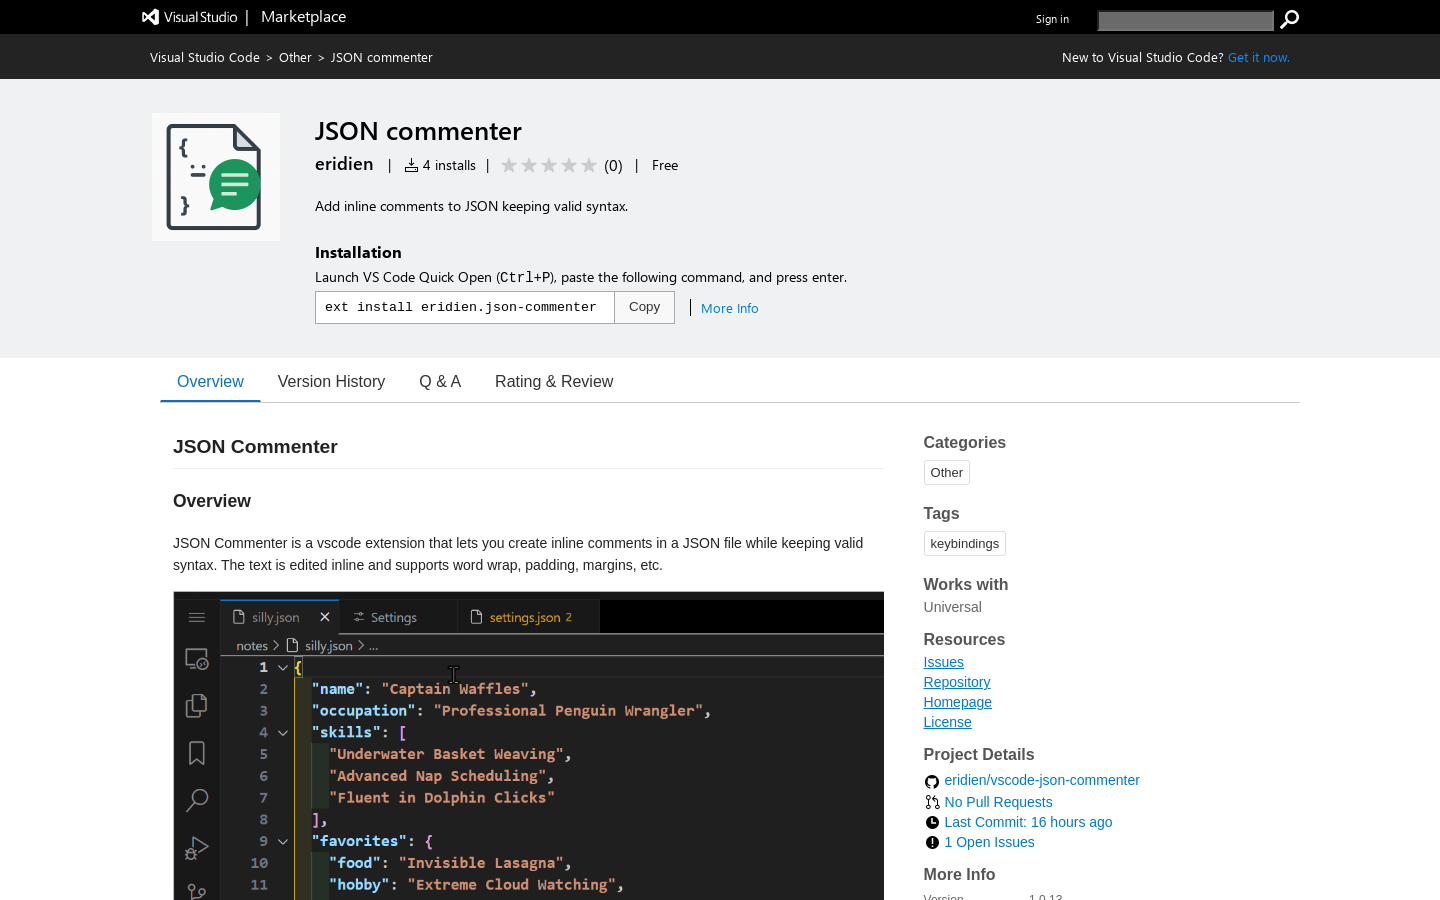Open the Issues resource link

pyautogui.click(x=943, y=662)
